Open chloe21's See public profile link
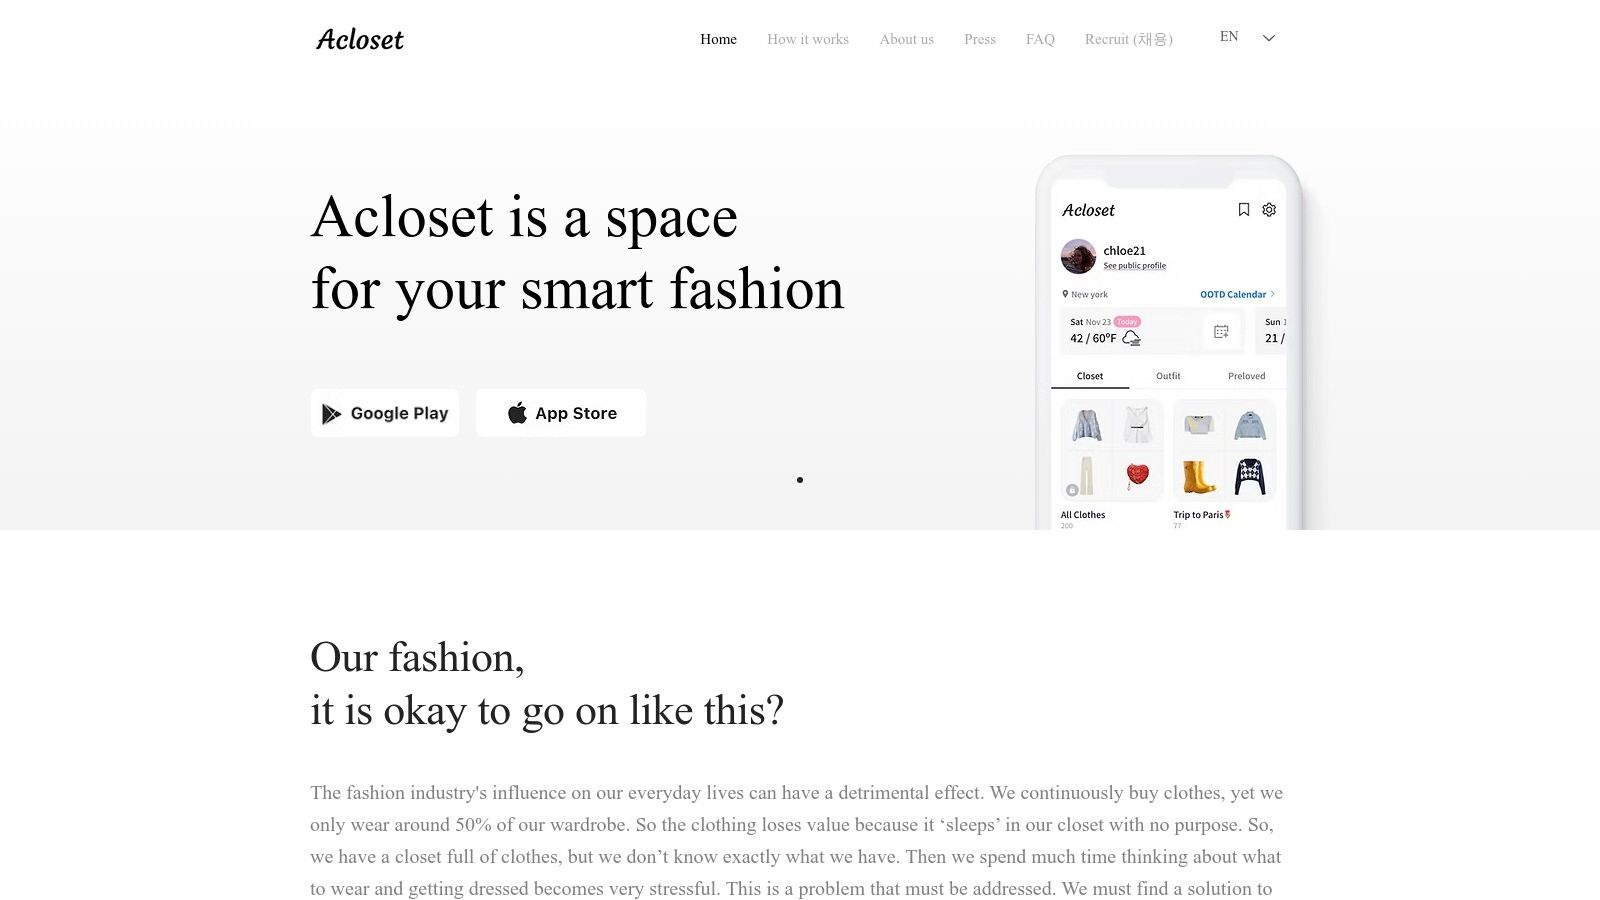This screenshot has width=1600, height=900. click(x=1135, y=265)
